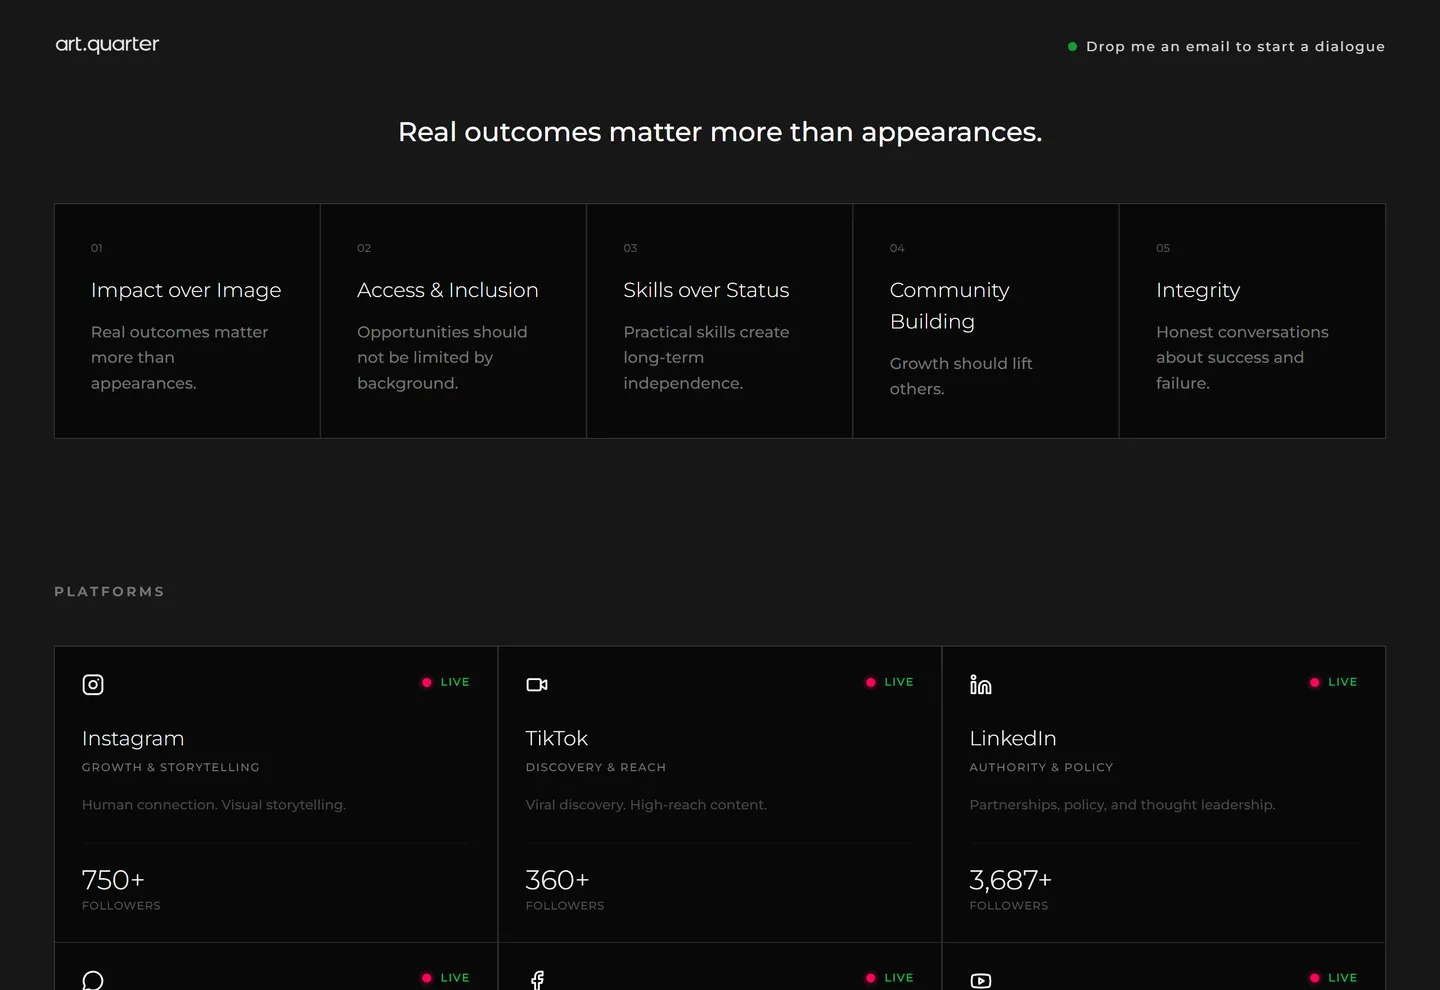Select the Impact over Image card
1440x990 pixels.
tap(187, 321)
